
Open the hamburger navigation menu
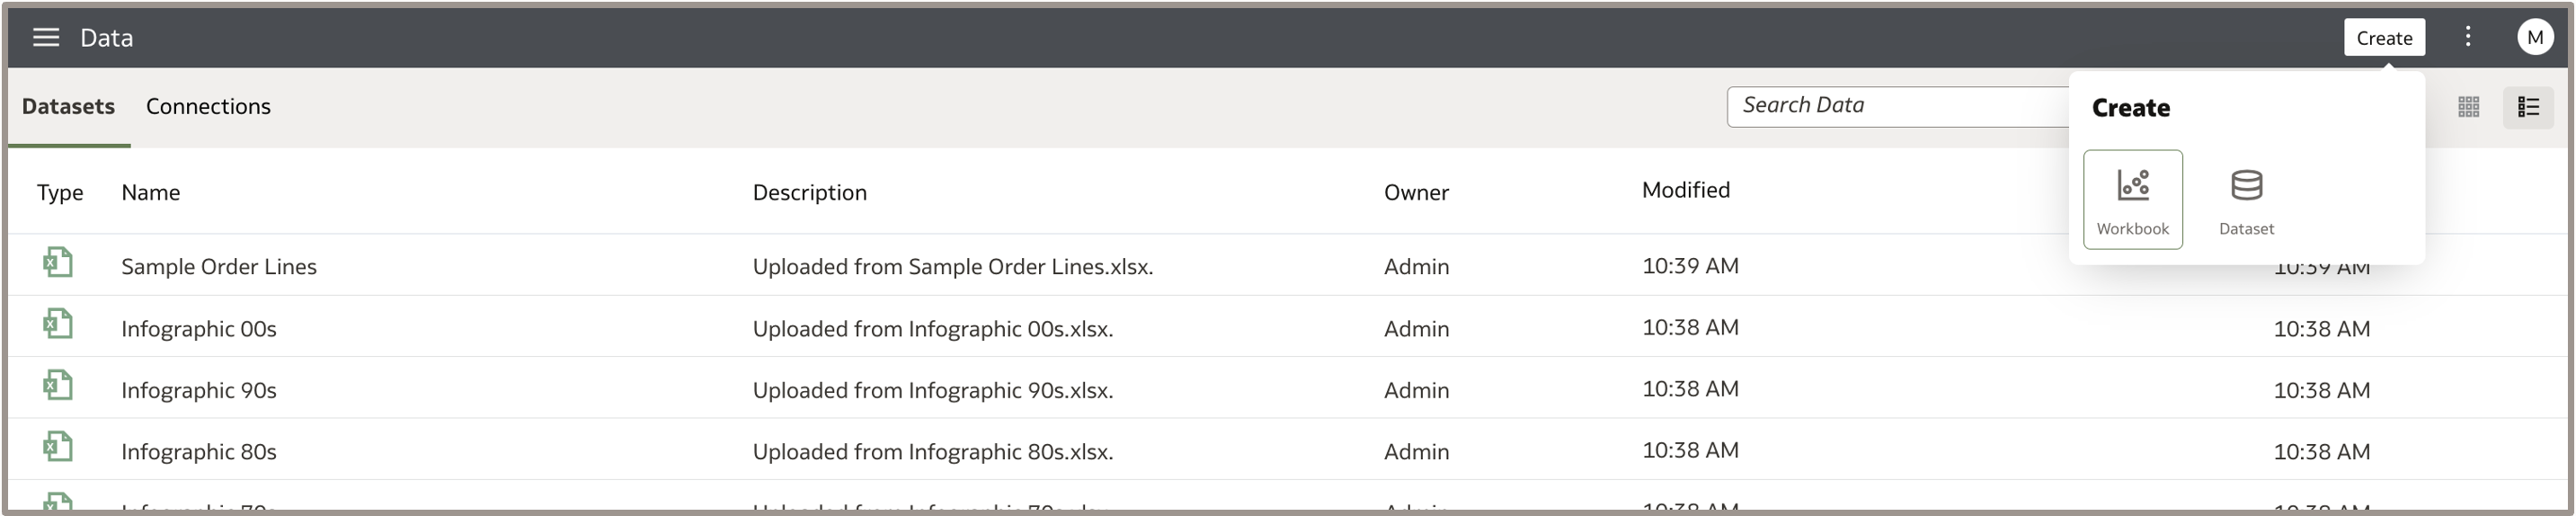pos(46,38)
